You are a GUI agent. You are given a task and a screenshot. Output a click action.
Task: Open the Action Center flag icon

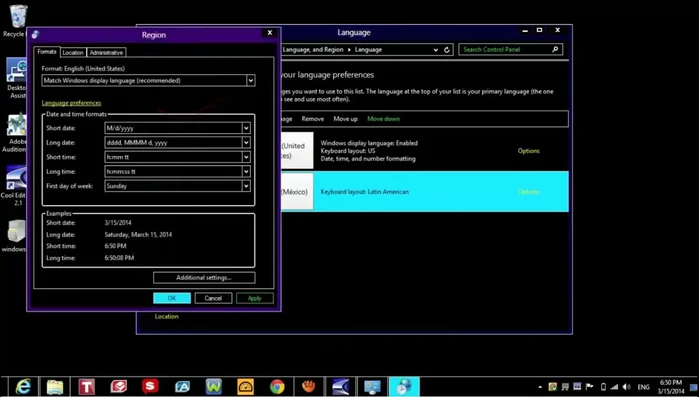(x=589, y=387)
